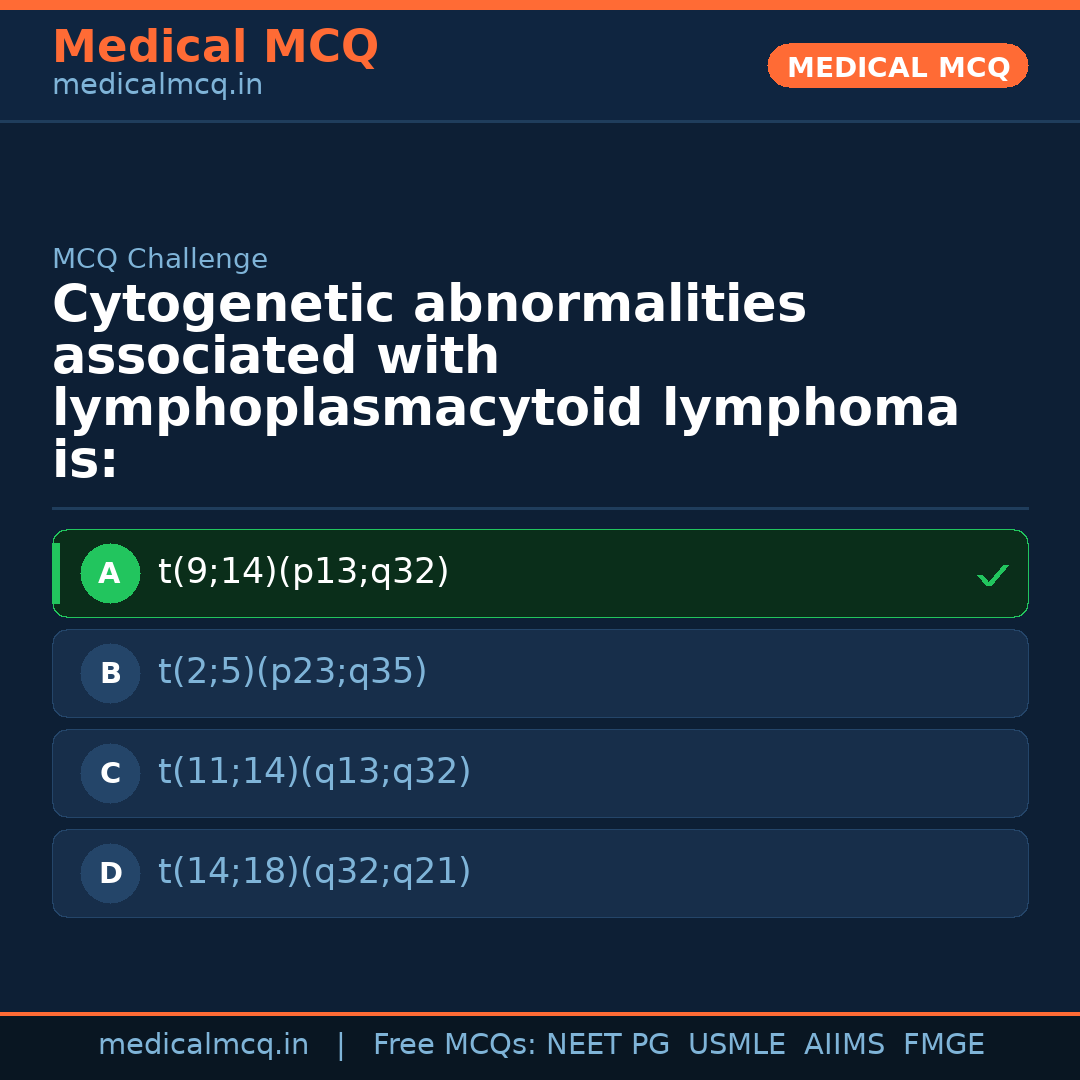Click the C letter circle icon
Screen dimensions: 1080x1080
[x=110, y=774]
